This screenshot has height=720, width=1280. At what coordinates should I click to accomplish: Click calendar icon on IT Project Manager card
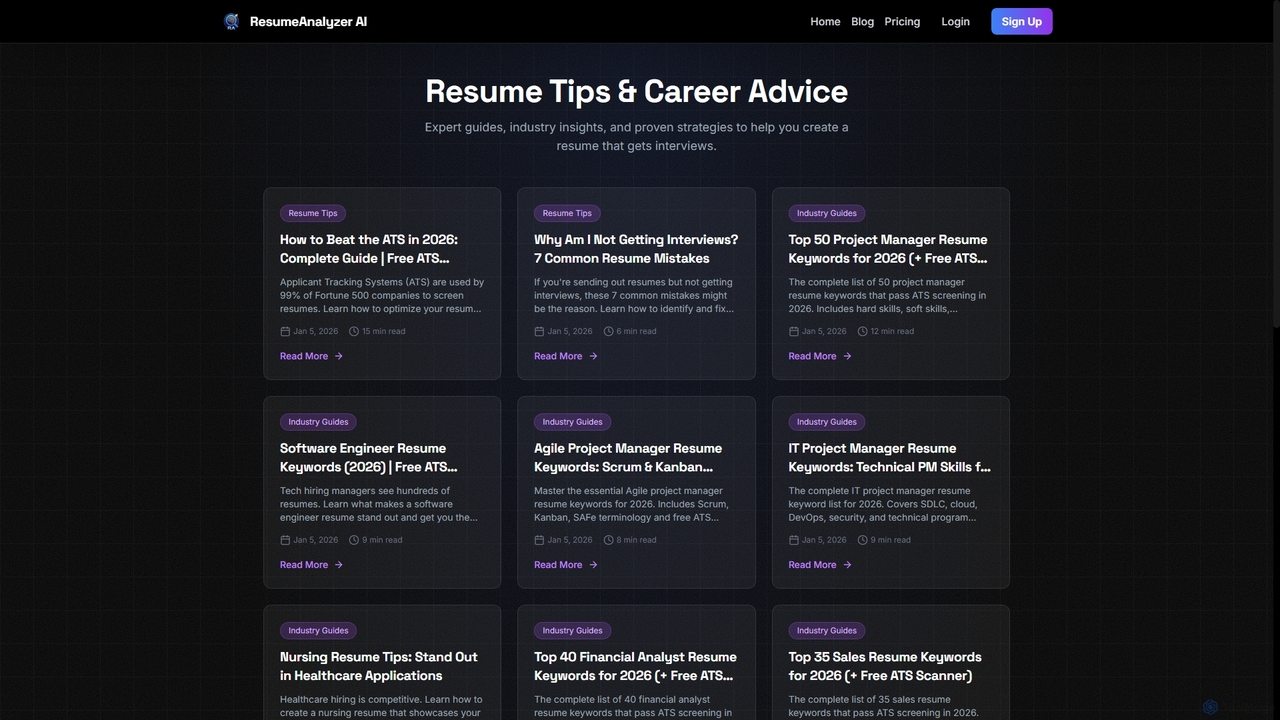click(x=794, y=540)
